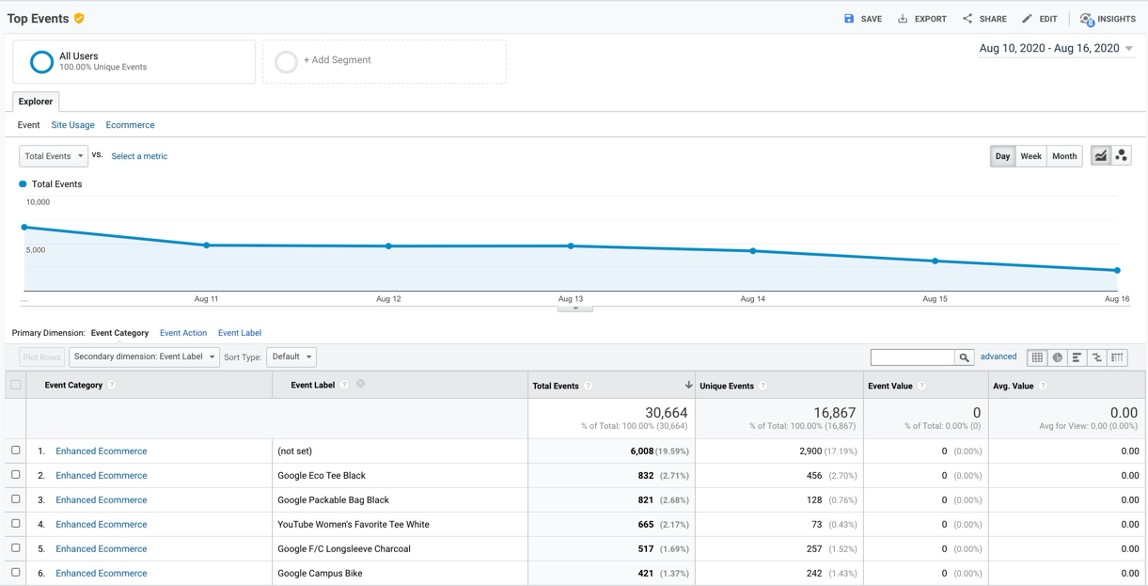1148x586 pixels.
Task: Click the Add Segment empty circle
Action: 286,62
